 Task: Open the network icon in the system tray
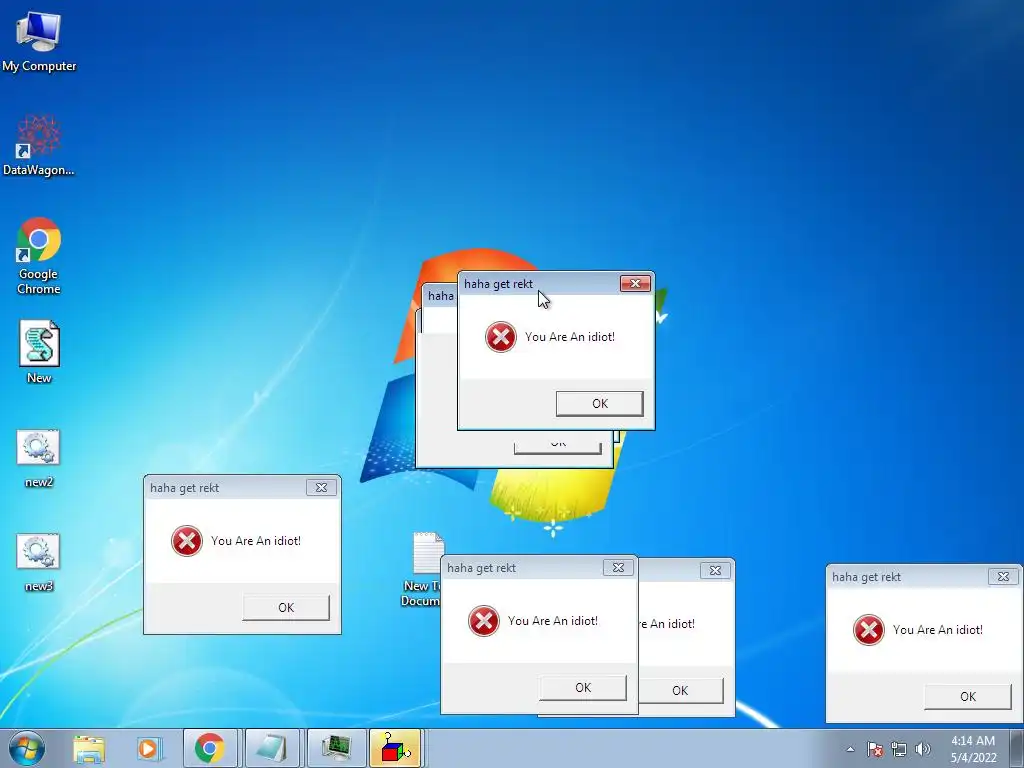point(899,749)
